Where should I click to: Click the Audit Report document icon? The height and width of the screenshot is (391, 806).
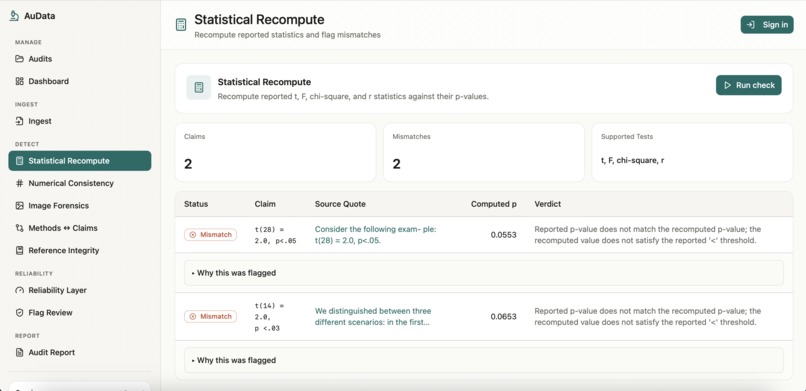pos(20,352)
